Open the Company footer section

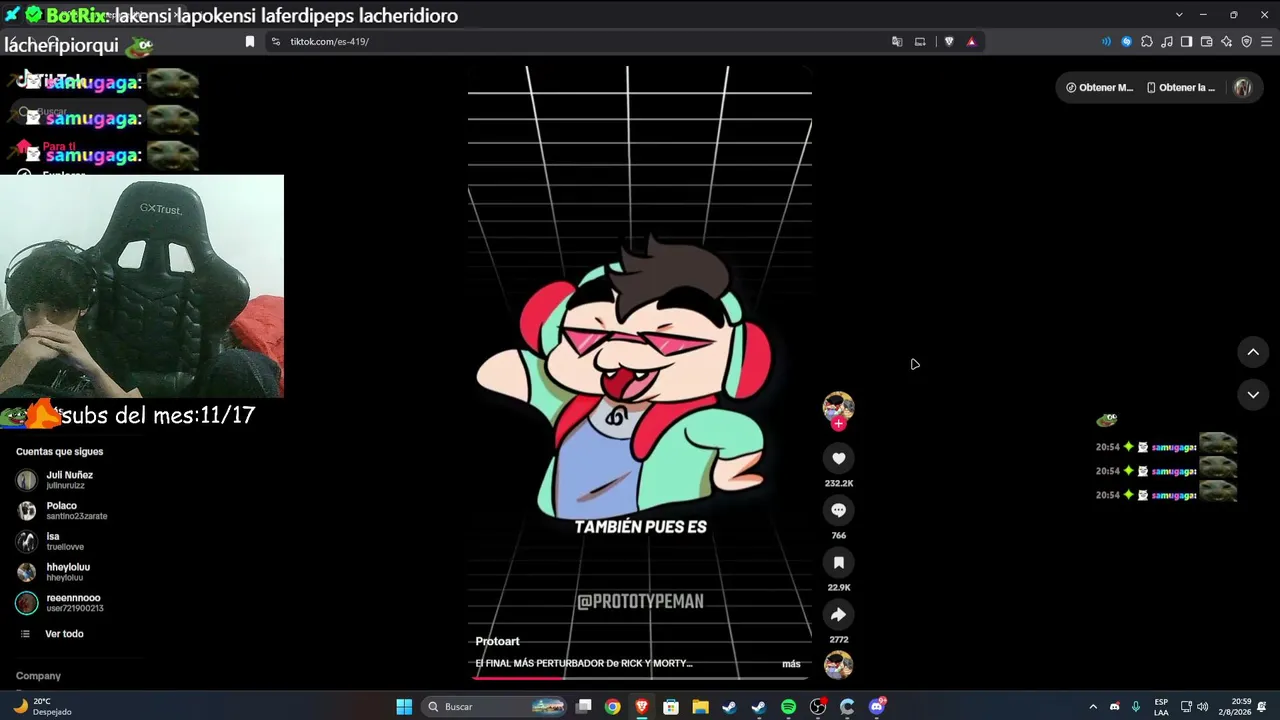click(x=38, y=676)
